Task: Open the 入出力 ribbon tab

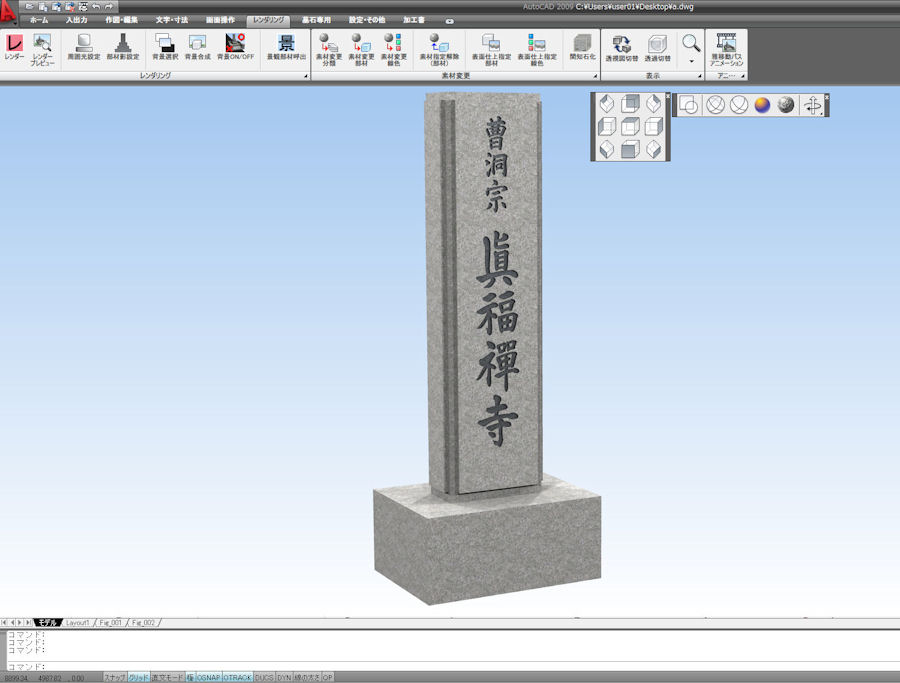Action: tap(76, 20)
